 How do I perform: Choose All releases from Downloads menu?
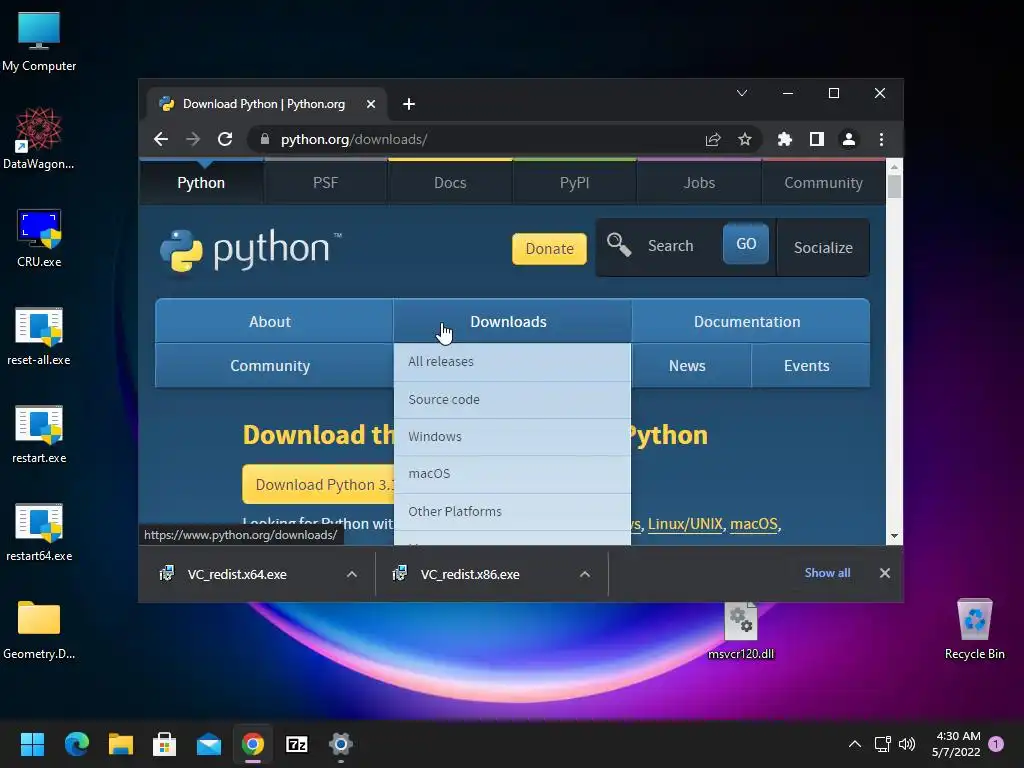tap(512, 362)
